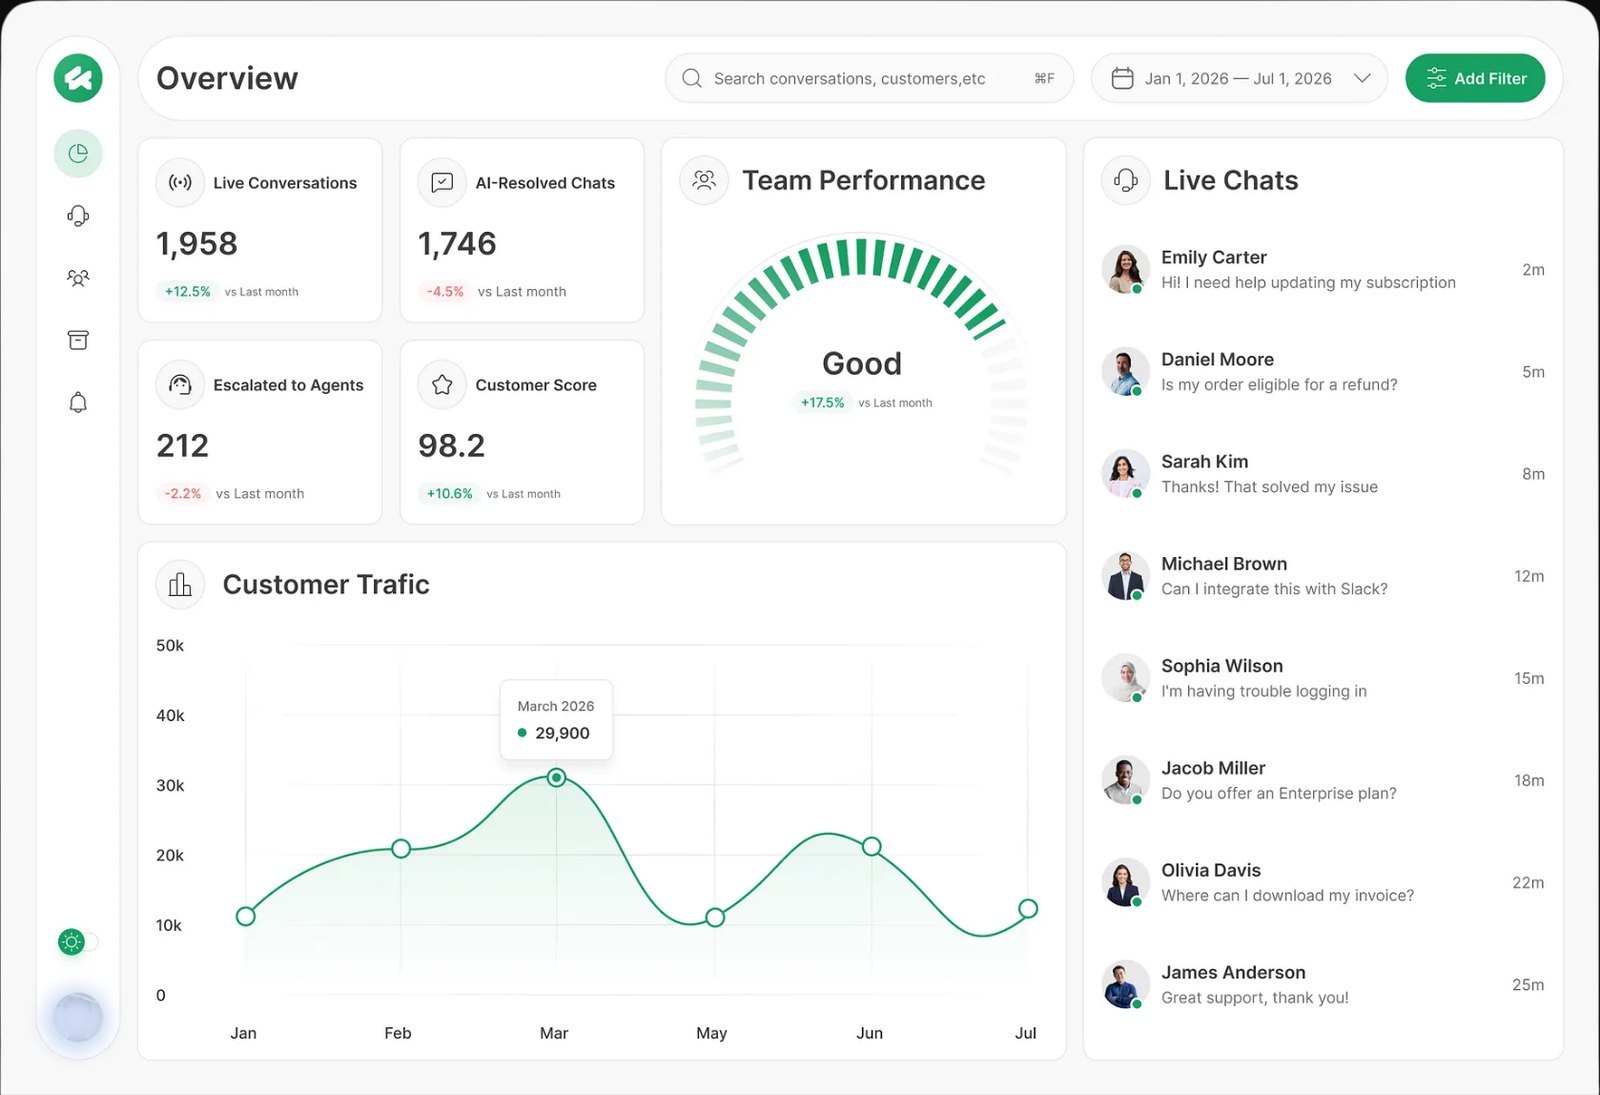Open the user profile avatar in sidebar

click(x=78, y=1018)
